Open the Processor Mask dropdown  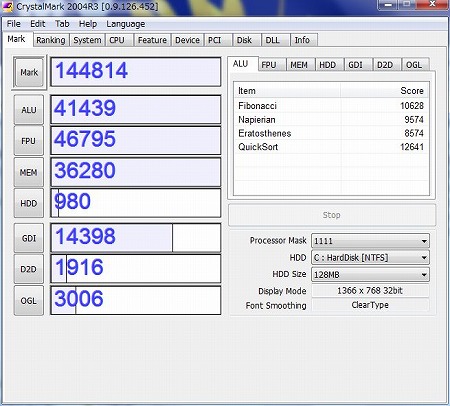(x=370, y=241)
